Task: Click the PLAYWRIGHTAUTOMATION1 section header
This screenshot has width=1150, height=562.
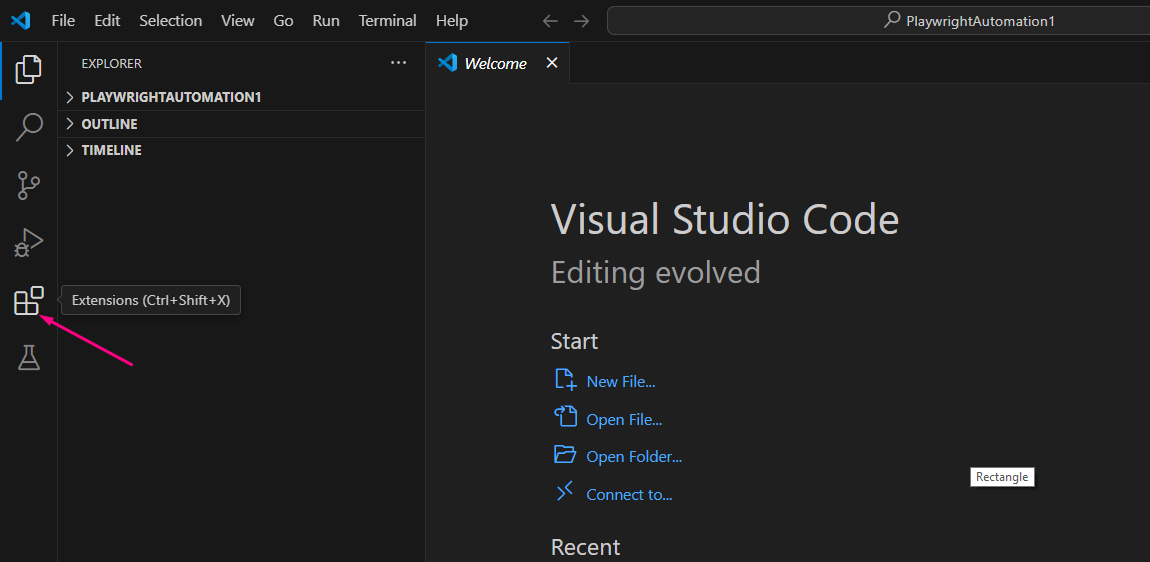Action: (241, 97)
